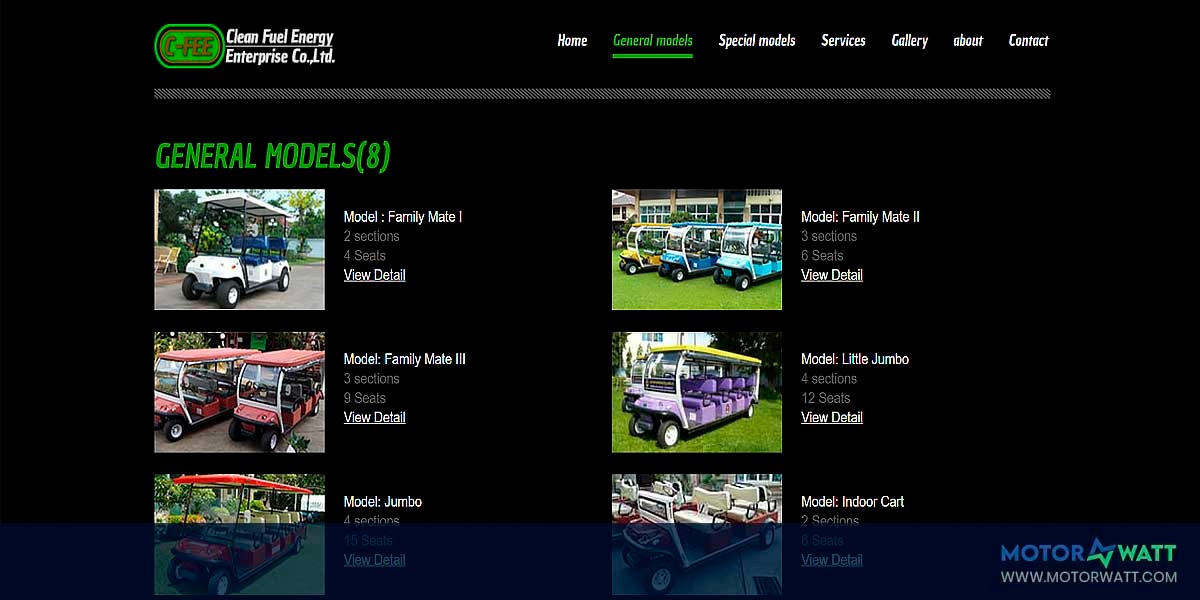View Detail for Little Jumbo
Screen dimensions: 1200x600
tap(831, 418)
